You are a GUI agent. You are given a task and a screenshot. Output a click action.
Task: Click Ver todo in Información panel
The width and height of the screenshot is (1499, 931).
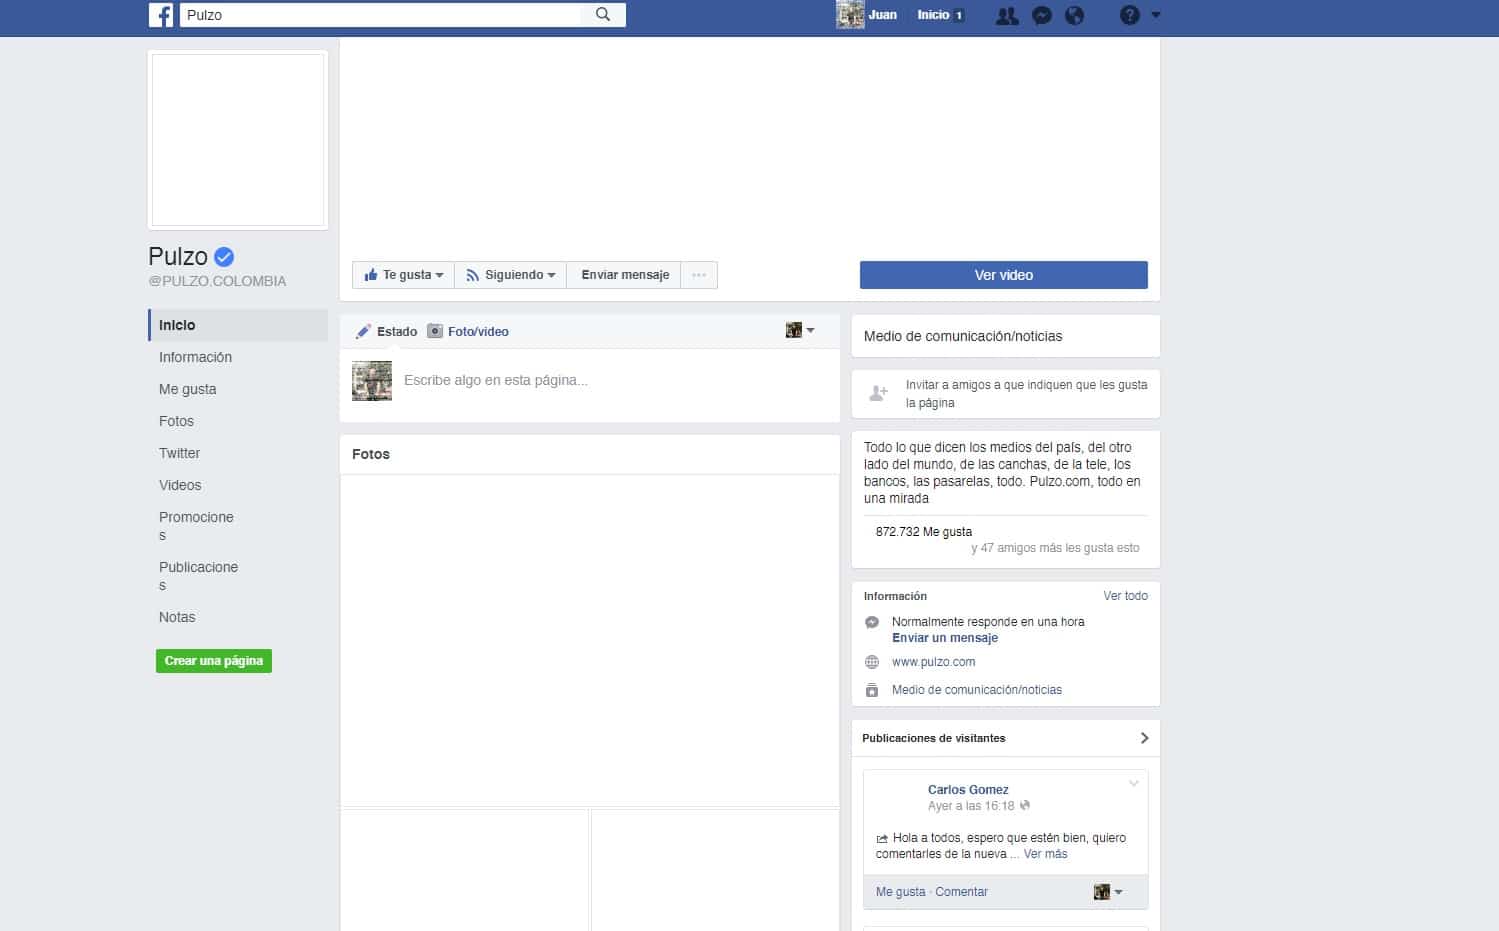[x=1125, y=595]
